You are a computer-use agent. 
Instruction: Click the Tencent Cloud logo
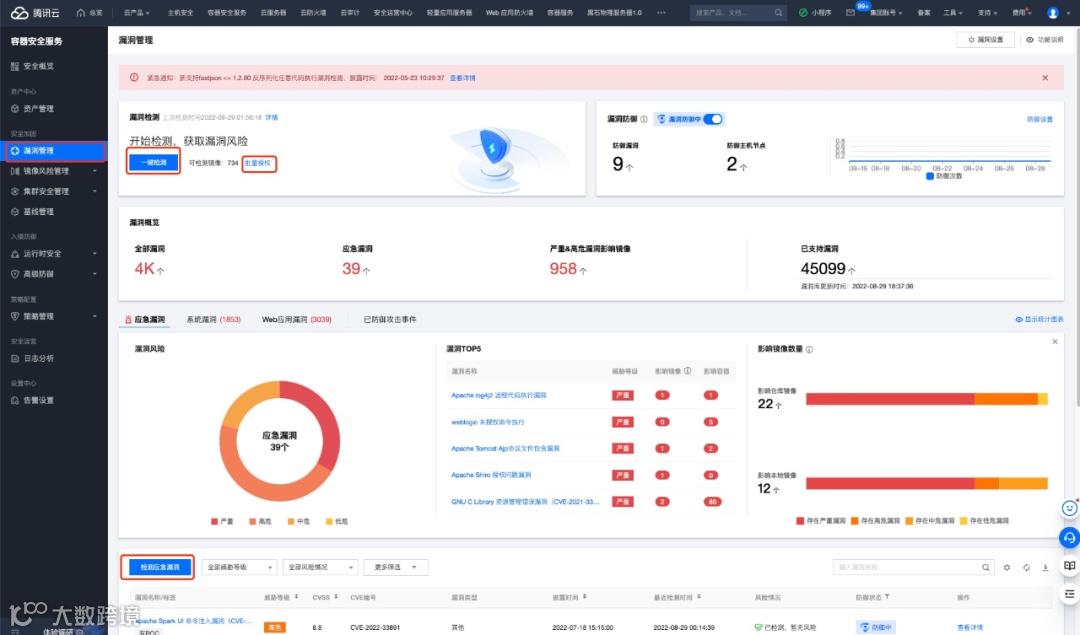click(x=34, y=12)
